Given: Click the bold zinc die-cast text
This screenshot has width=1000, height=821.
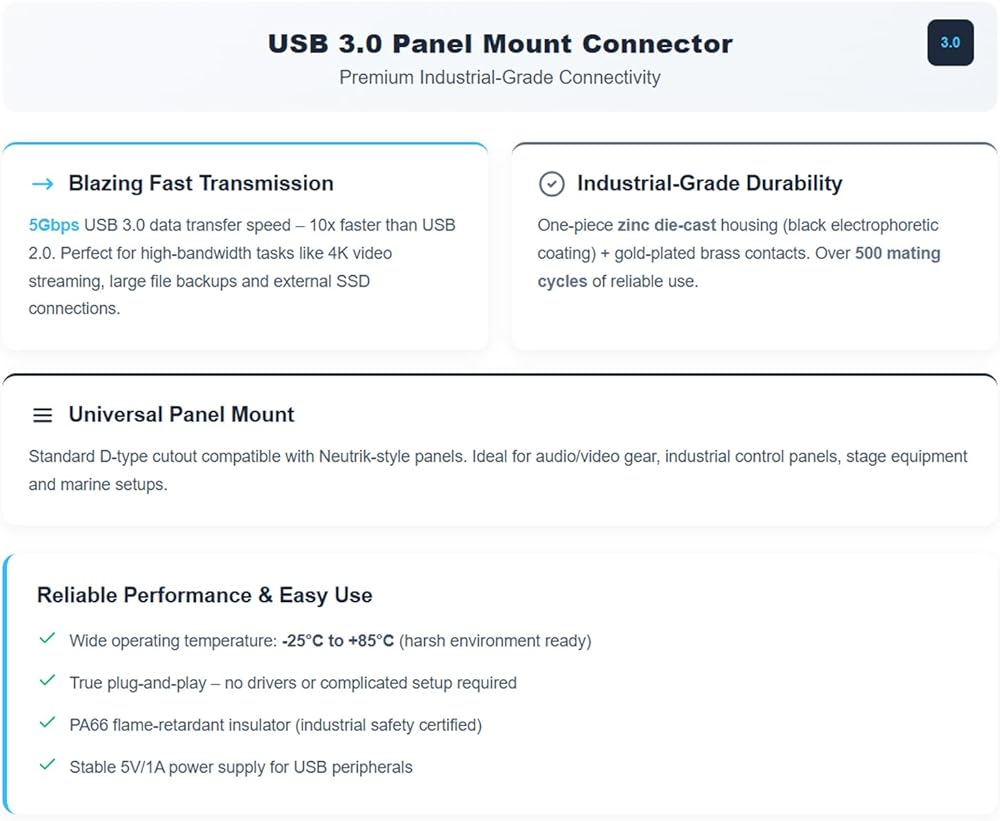Looking at the screenshot, I should pos(666,225).
